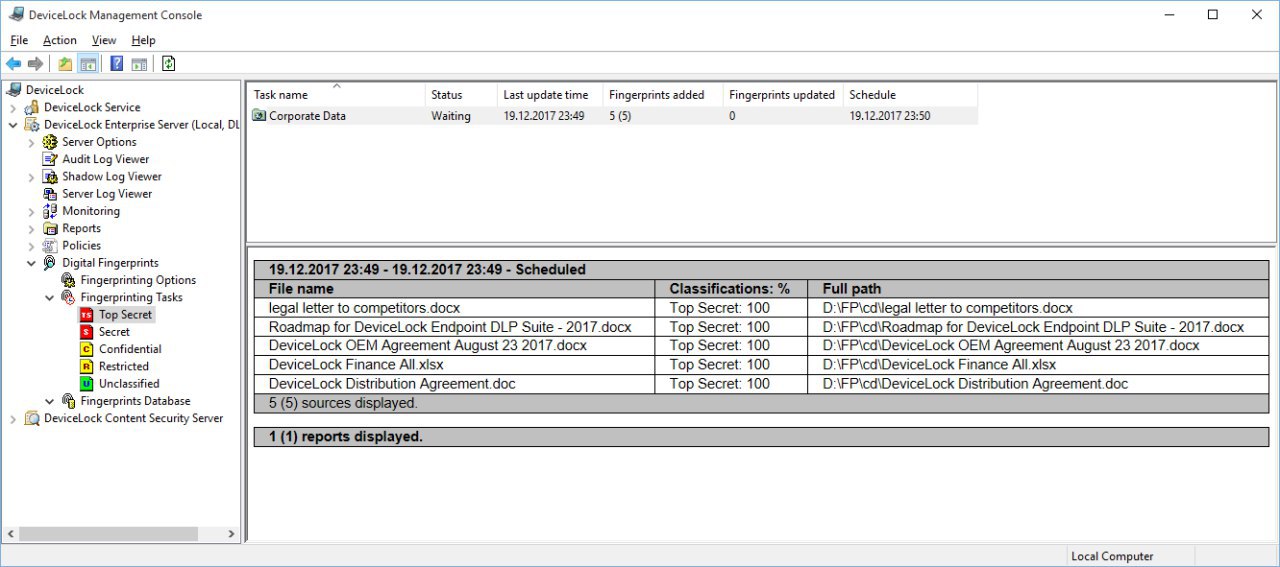Click the DeviceLock Enterprise Server tree icon
The width and height of the screenshot is (1280, 567).
click(32, 125)
